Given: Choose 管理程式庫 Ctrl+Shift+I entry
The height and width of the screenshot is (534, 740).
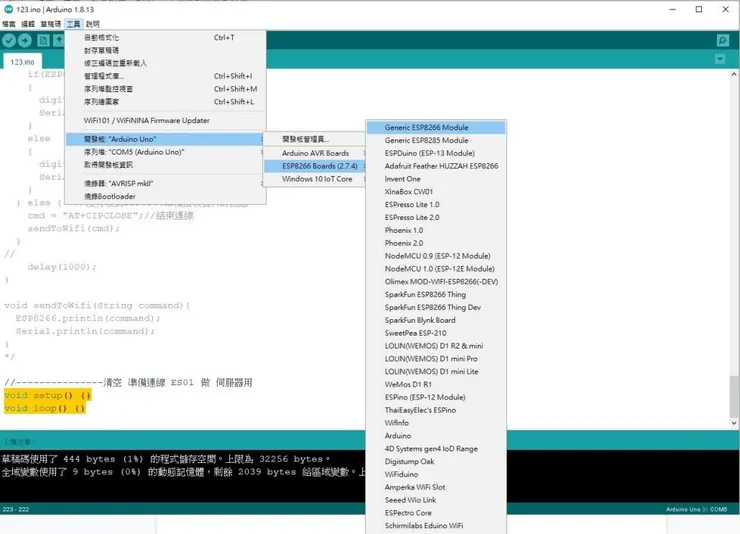Looking at the screenshot, I should click(x=165, y=76).
